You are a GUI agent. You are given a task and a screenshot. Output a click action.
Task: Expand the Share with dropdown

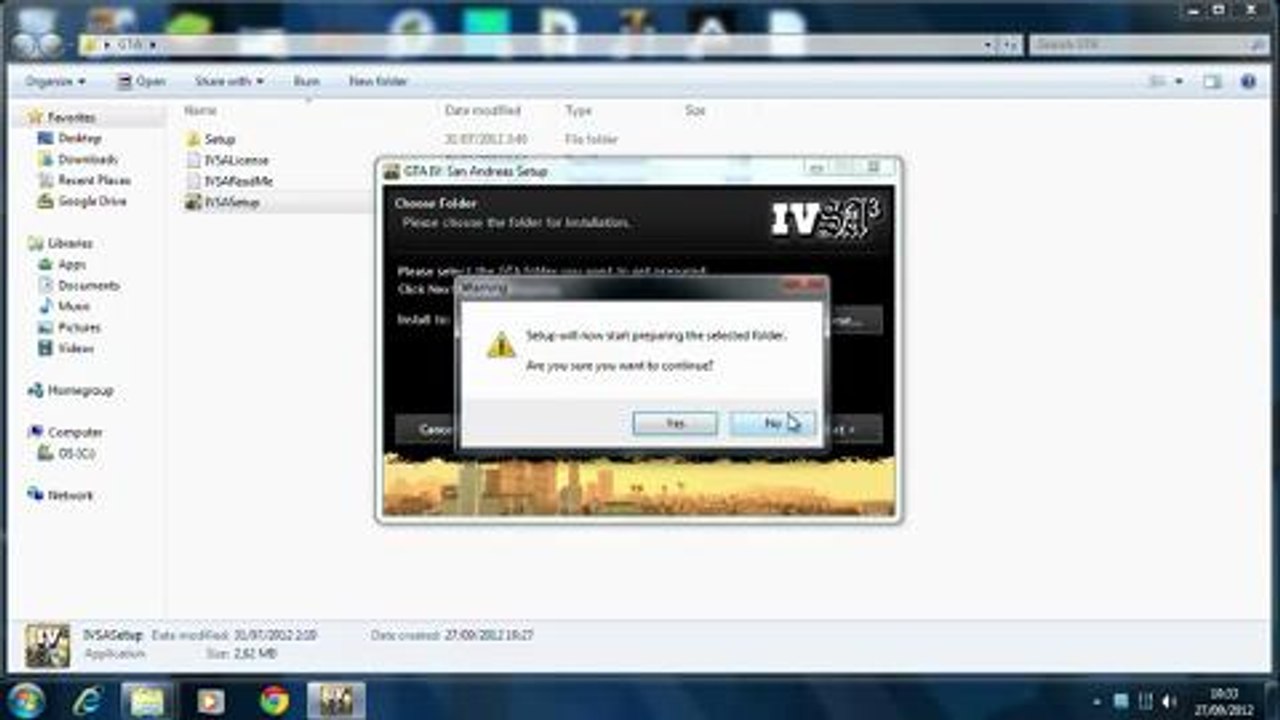(229, 81)
